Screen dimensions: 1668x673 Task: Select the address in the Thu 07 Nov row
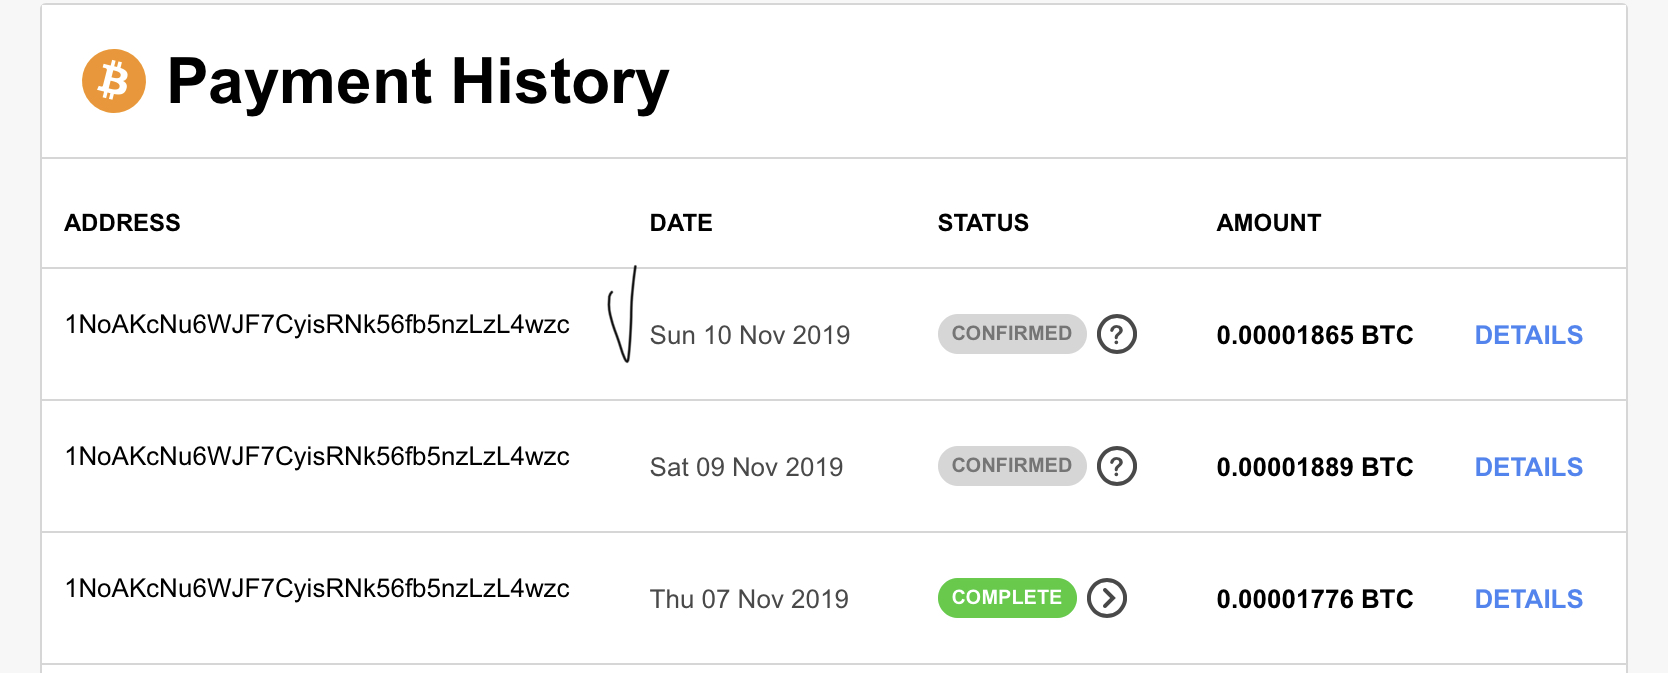click(317, 589)
